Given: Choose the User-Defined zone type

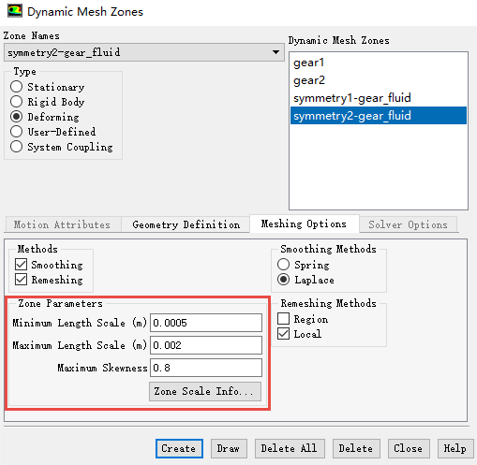Looking at the screenshot, I should (16, 132).
